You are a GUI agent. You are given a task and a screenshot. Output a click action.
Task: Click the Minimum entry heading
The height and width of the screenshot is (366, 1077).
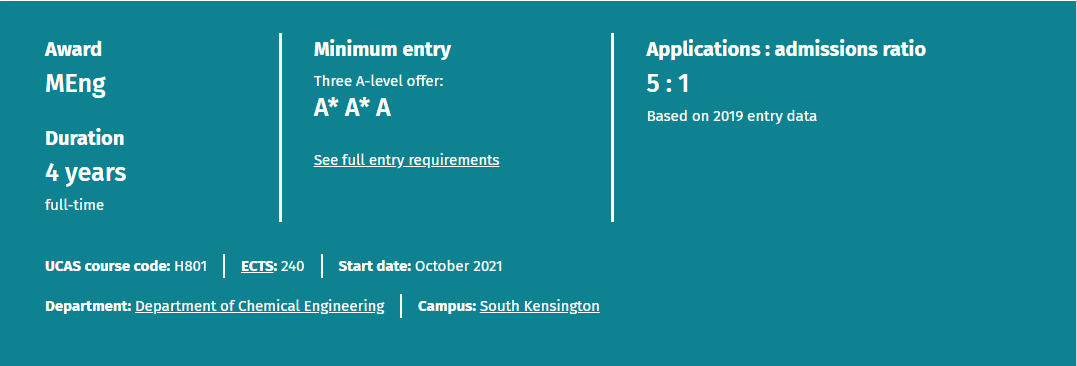coord(382,49)
